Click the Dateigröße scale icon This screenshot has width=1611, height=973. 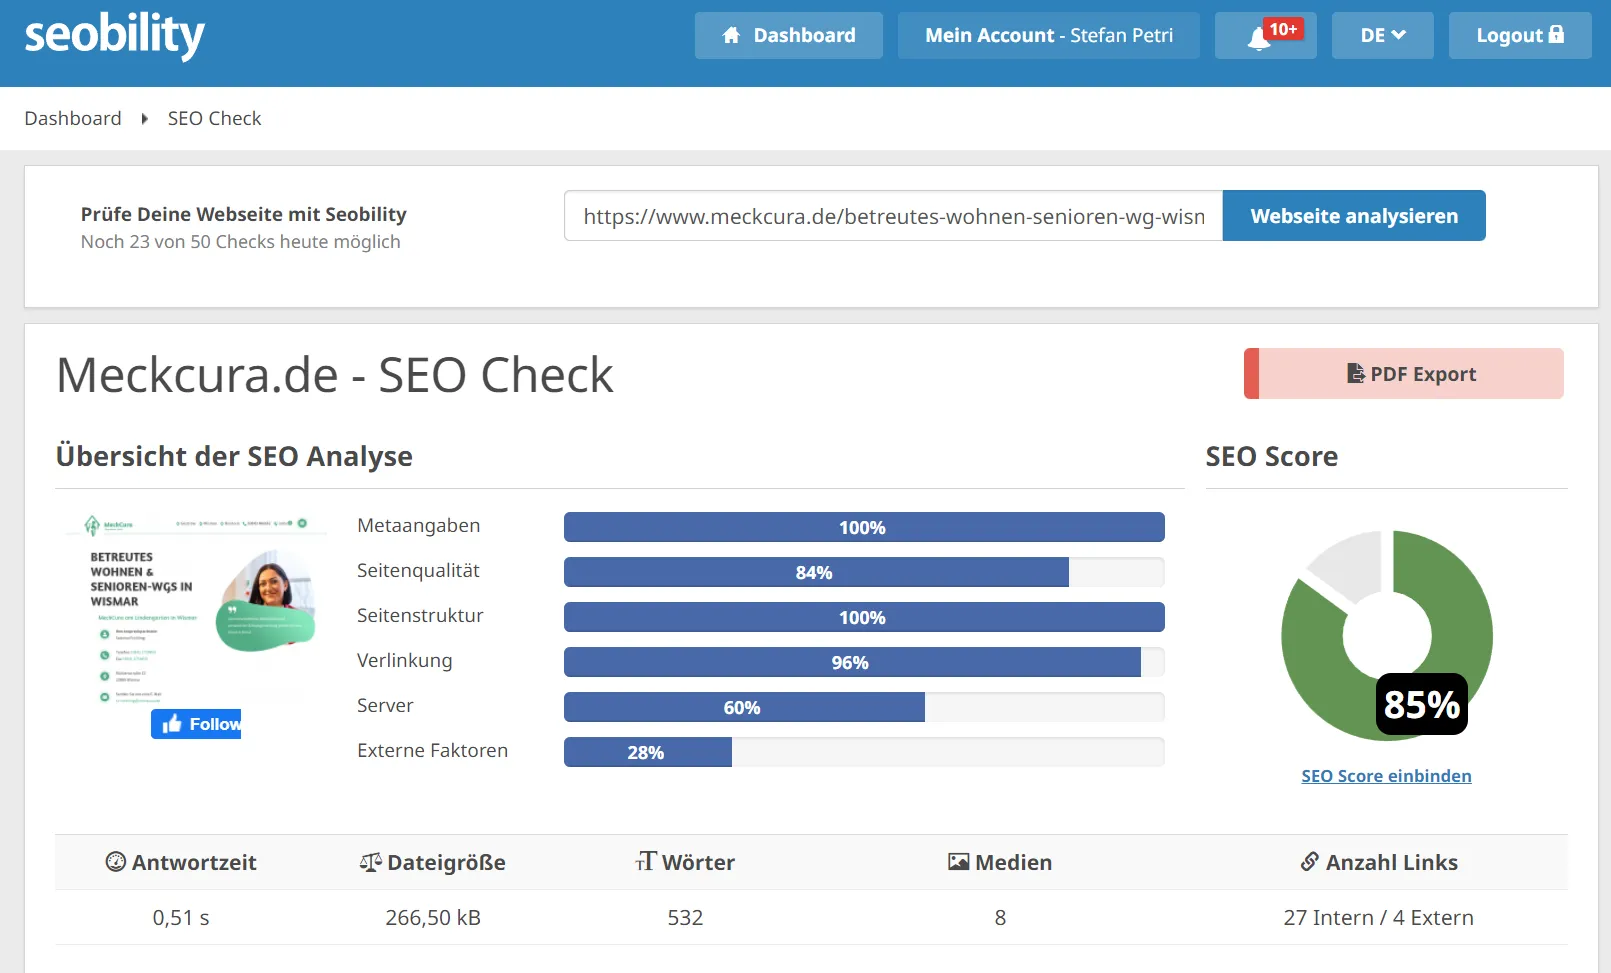(371, 861)
